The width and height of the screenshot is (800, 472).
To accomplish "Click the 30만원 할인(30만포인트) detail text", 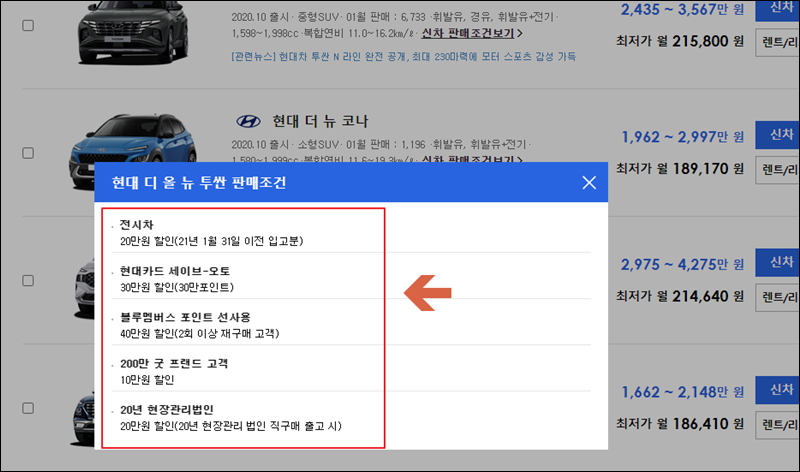I will coord(177,287).
